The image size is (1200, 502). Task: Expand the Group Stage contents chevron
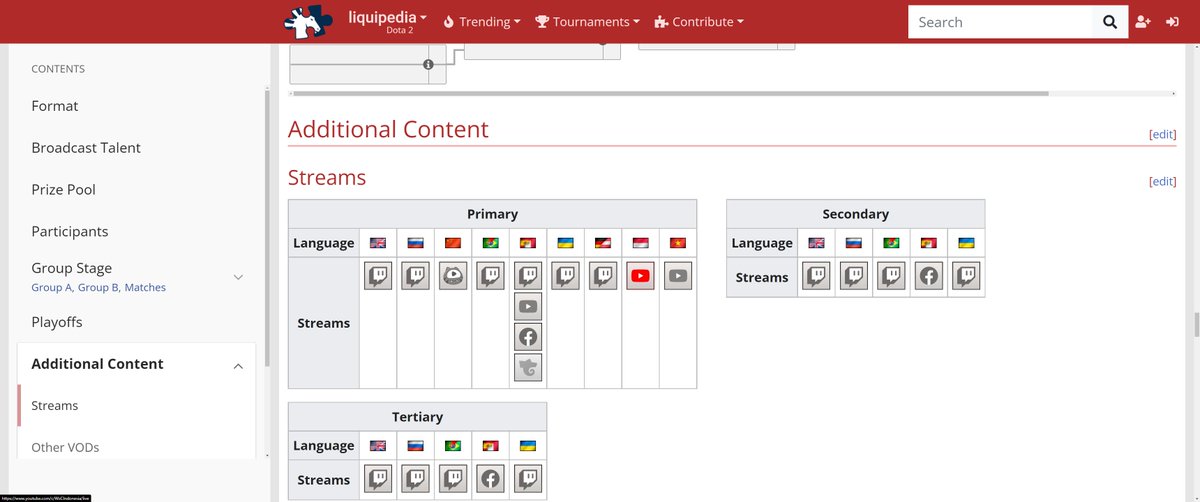pyautogui.click(x=238, y=277)
